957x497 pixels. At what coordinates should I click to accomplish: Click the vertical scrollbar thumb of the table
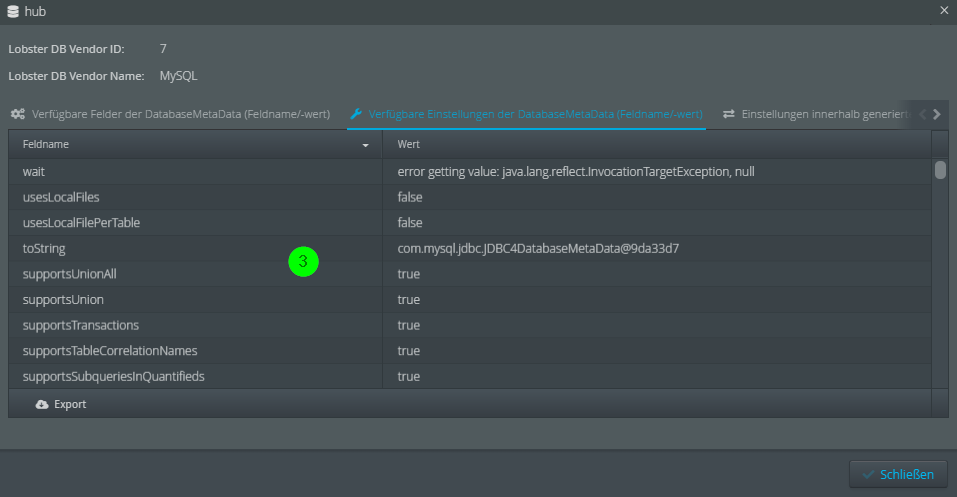click(940, 170)
